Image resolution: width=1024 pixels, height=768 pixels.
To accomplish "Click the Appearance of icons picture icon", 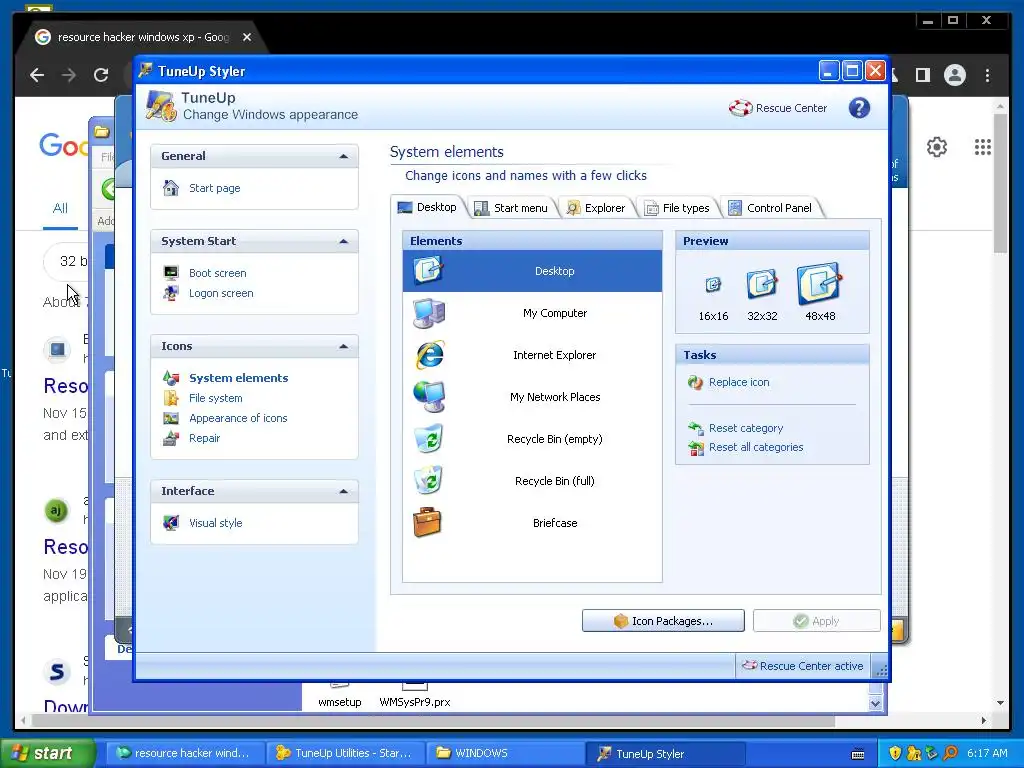I will (171, 419).
